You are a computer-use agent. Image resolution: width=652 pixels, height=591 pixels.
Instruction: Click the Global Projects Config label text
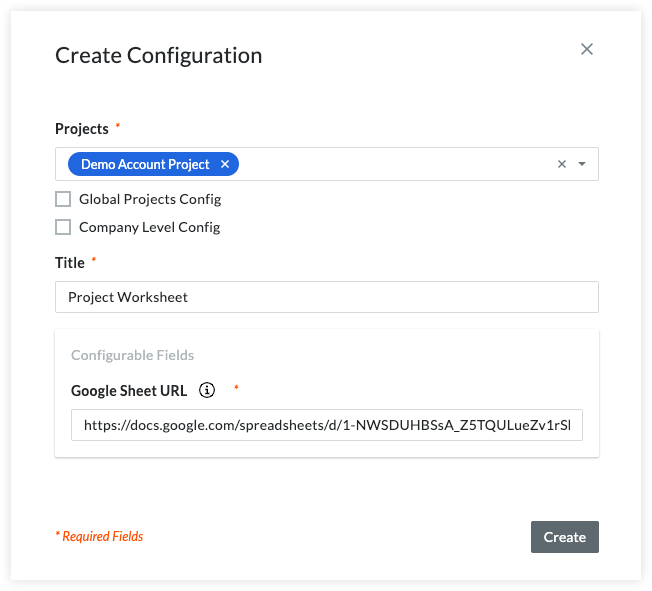150,199
